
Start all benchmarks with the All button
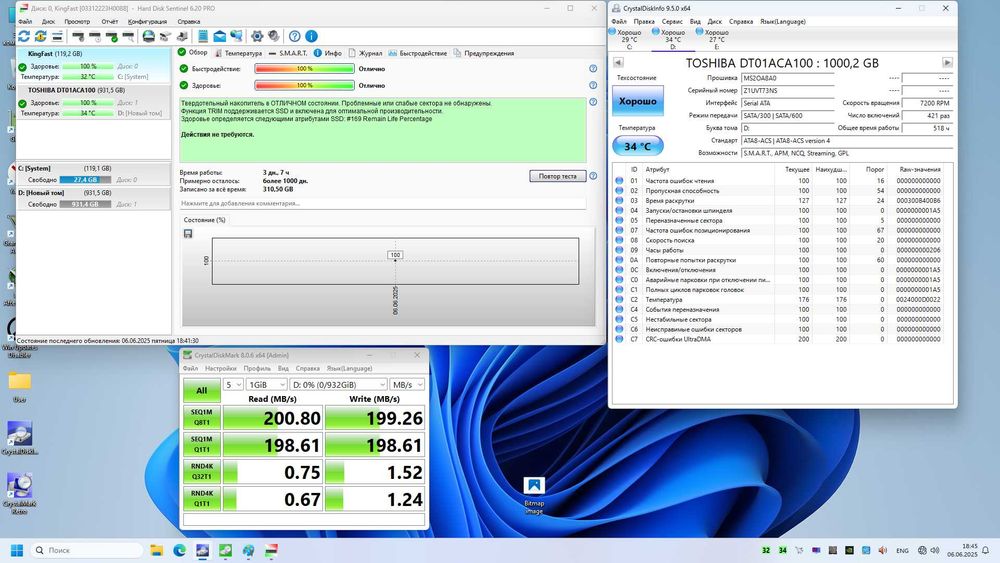coord(201,391)
